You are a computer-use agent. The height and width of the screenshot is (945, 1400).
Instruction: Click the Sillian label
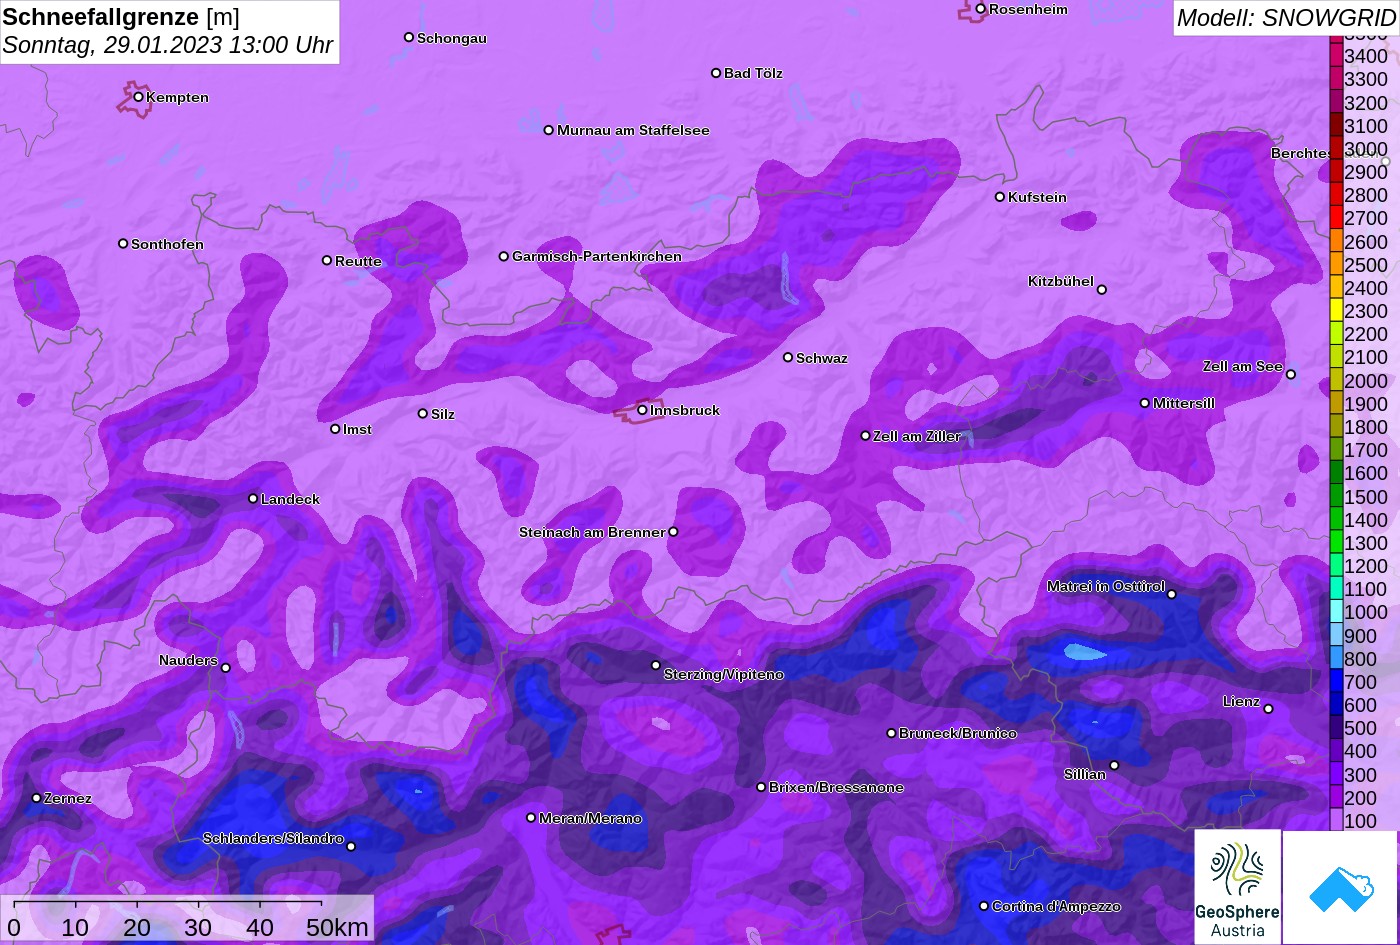point(1085,774)
